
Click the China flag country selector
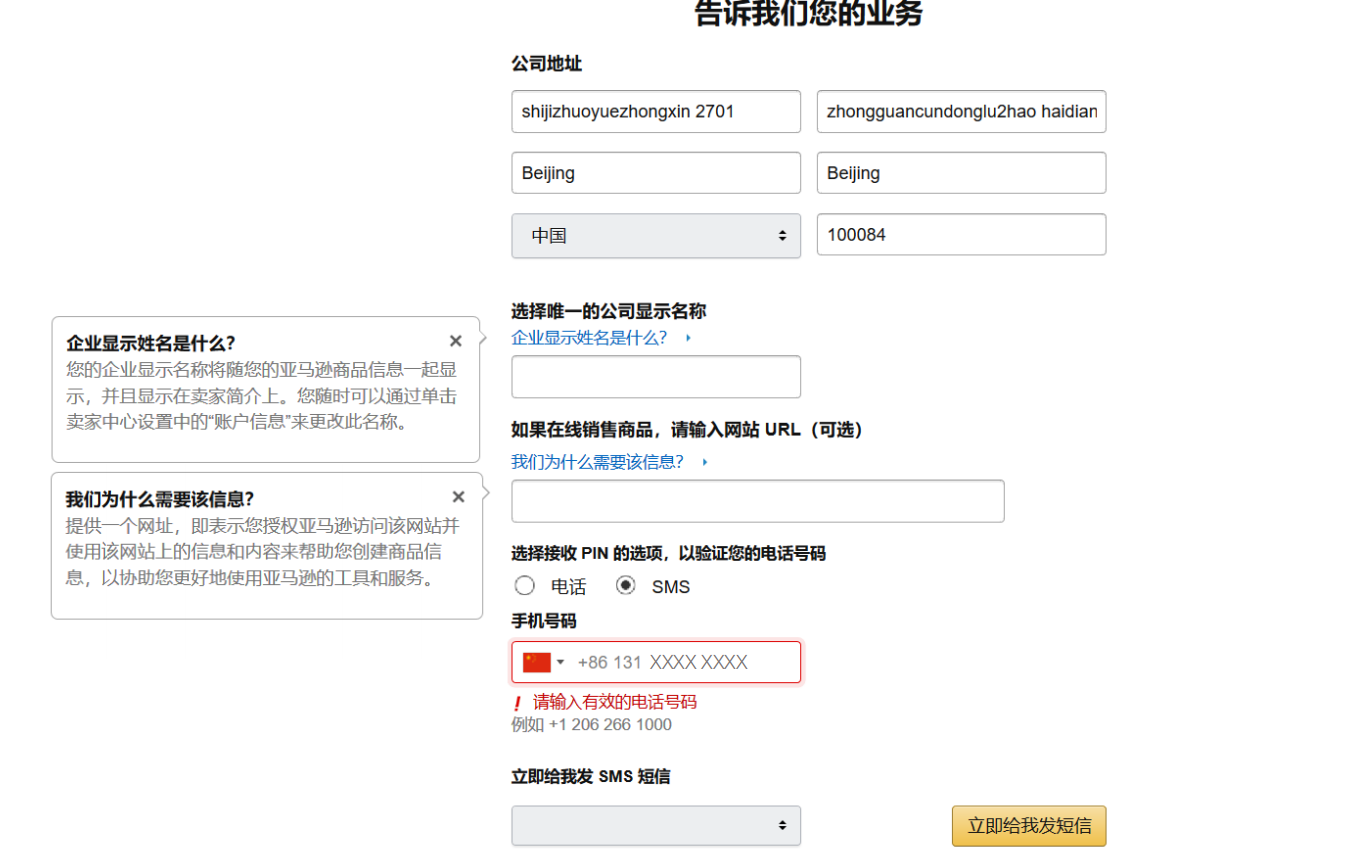click(x=543, y=662)
